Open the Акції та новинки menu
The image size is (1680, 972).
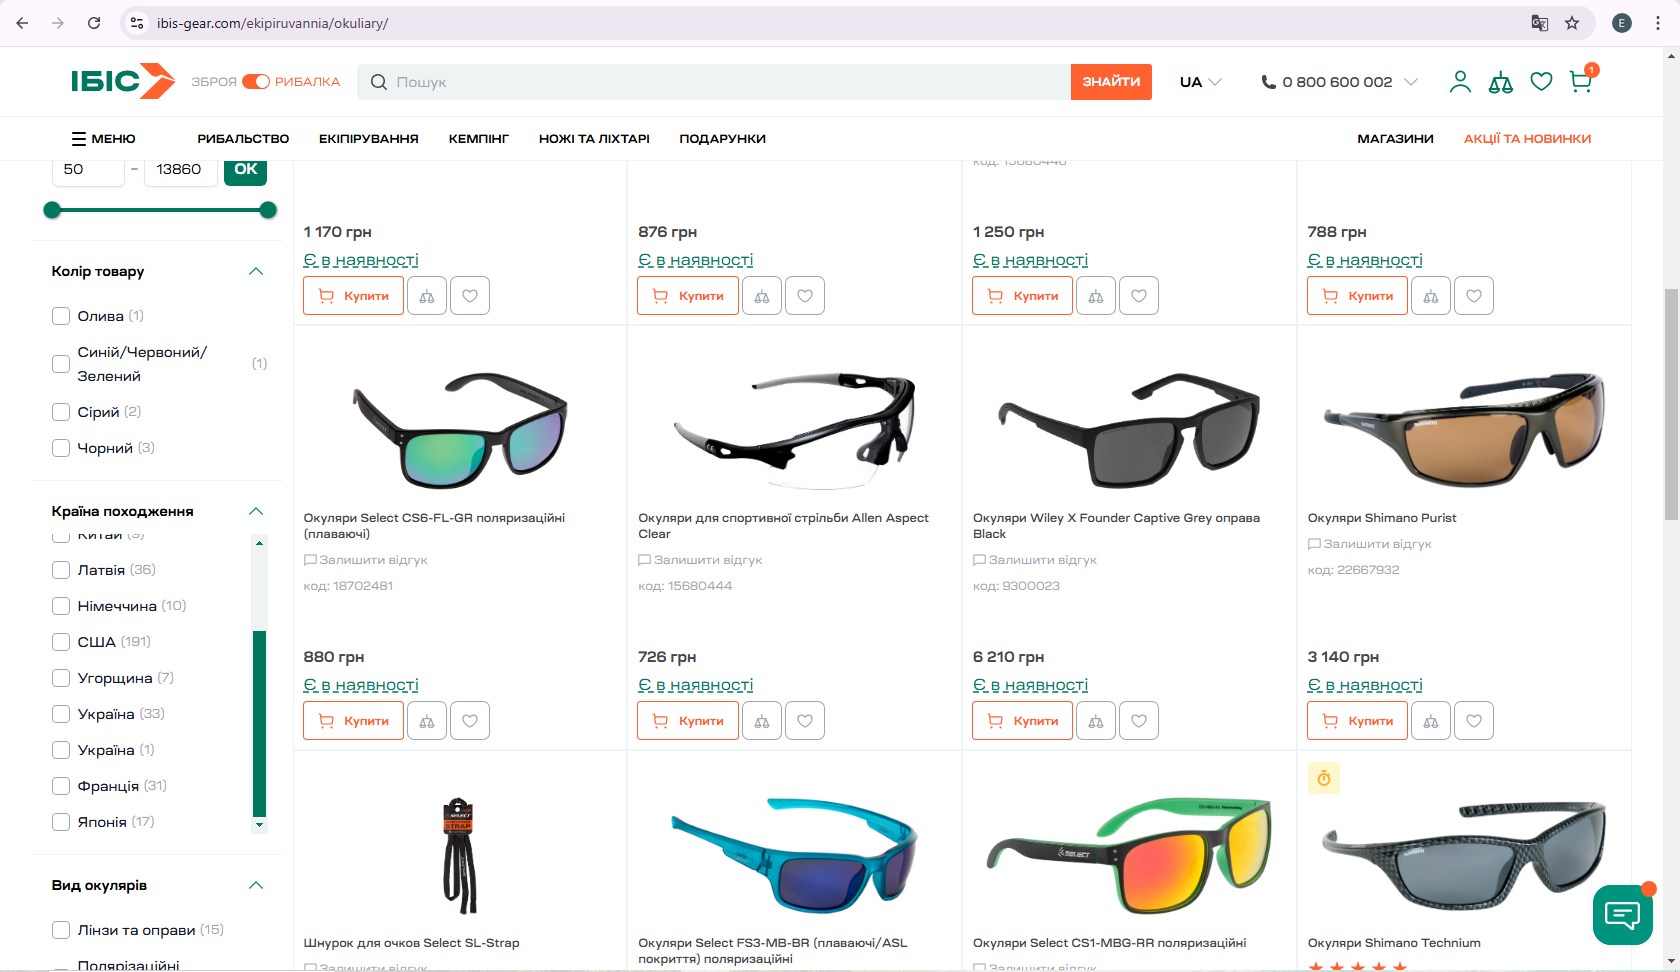pyautogui.click(x=1527, y=139)
